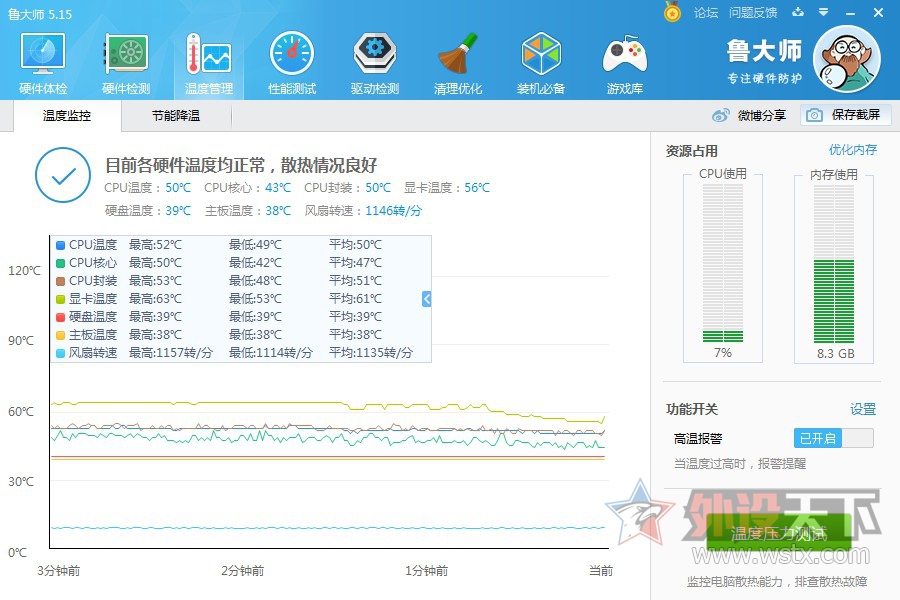This screenshot has height=600, width=900.
Task: Open the 游戏库 game library icon
Action: (x=624, y=63)
